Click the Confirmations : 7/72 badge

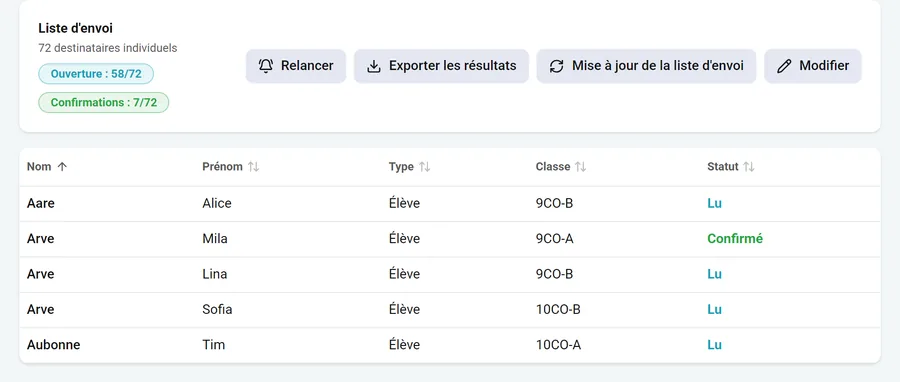[x=103, y=103]
